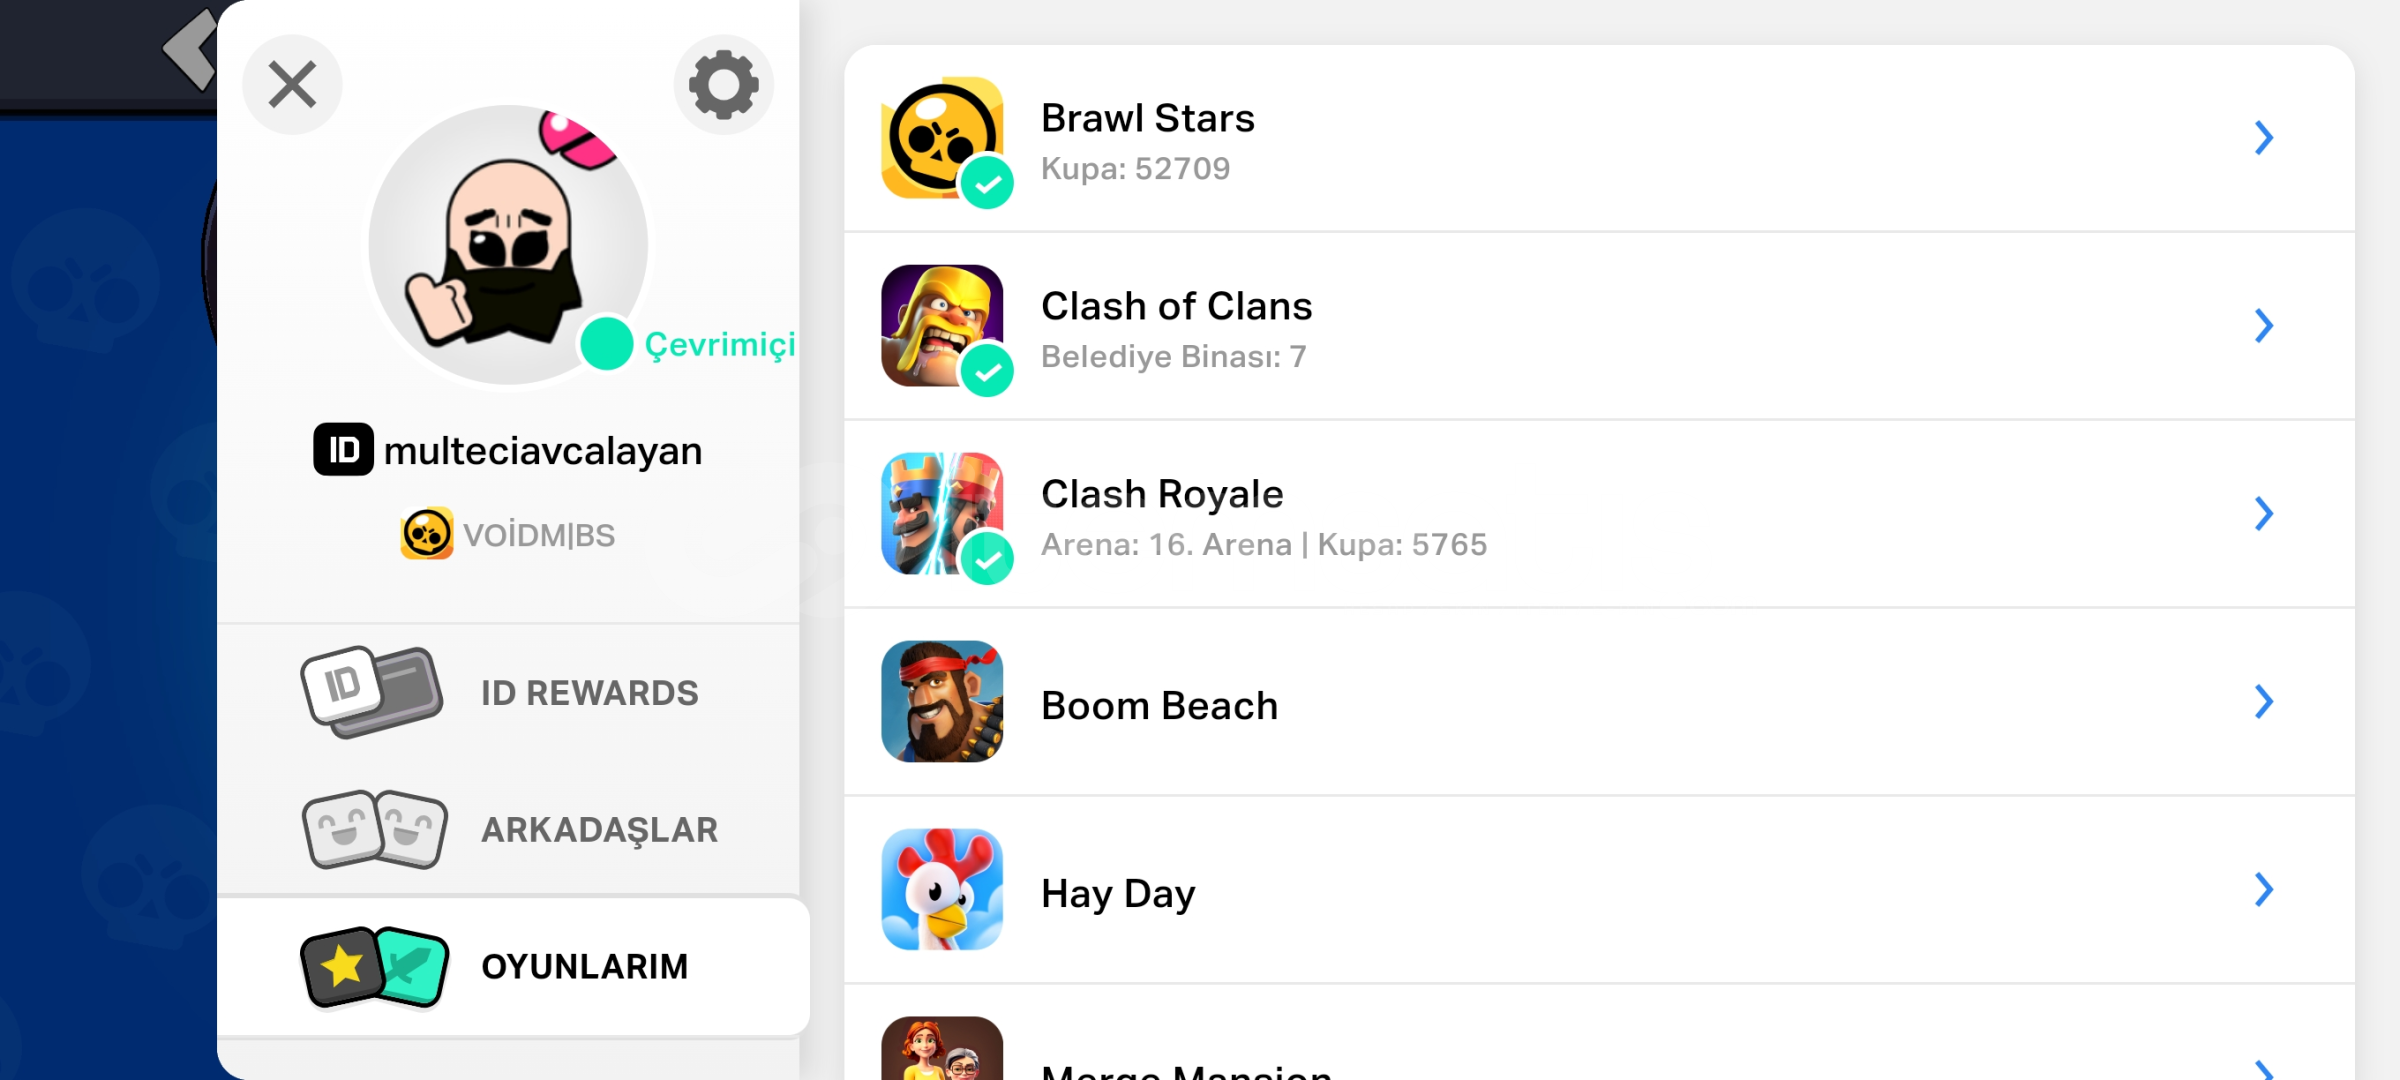Click the Merge Mansion app icon
Screen dimensions: 2400x1080
point(942,1052)
